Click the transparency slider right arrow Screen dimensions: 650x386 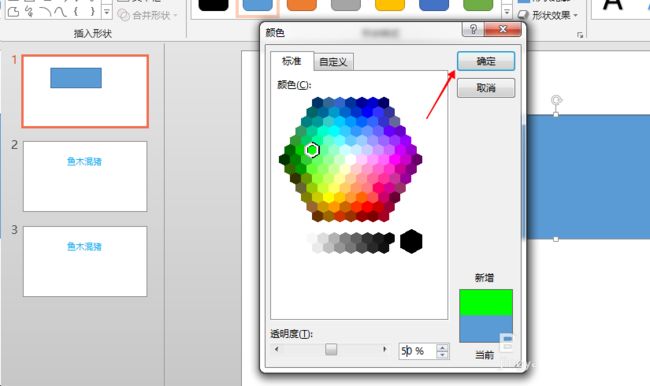pyautogui.click(x=385, y=349)
